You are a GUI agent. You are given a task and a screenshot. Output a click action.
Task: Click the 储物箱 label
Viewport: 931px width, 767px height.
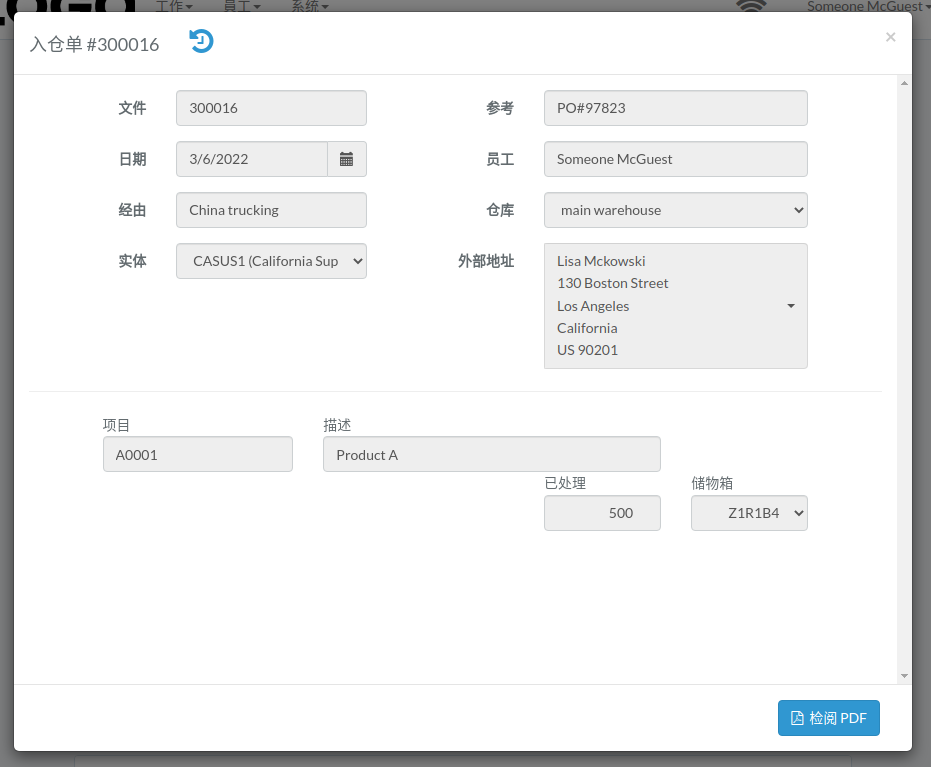[x=711, y=483]
